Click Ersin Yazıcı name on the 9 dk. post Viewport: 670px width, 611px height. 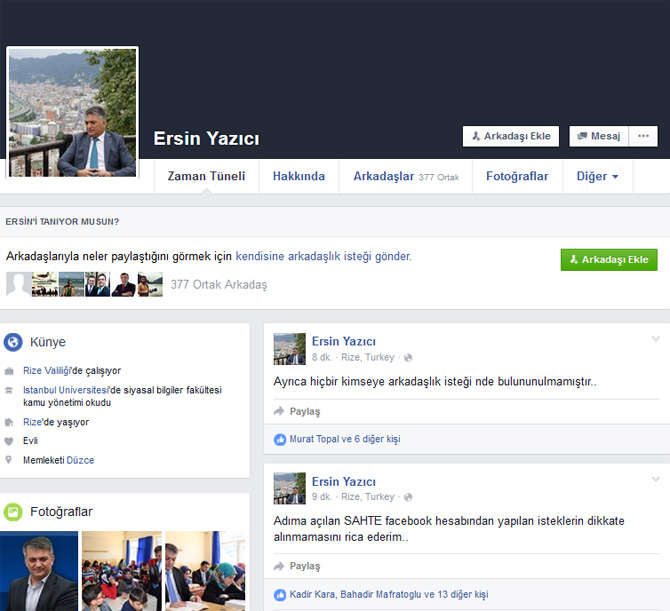pos(344,482)
